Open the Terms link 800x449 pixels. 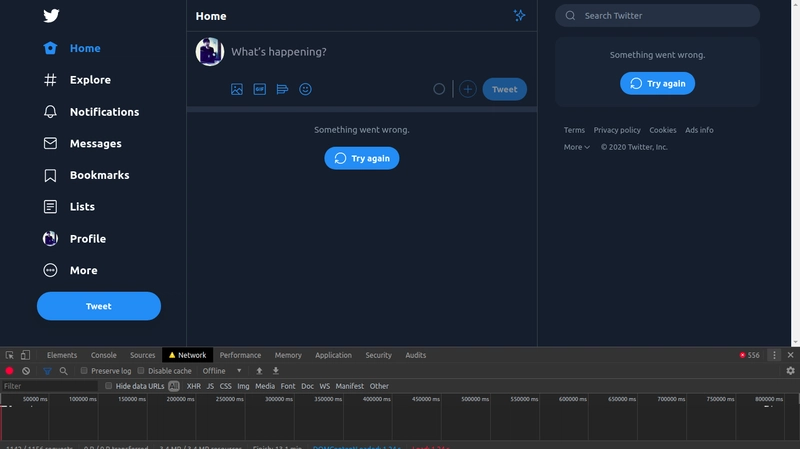point(574,130)
